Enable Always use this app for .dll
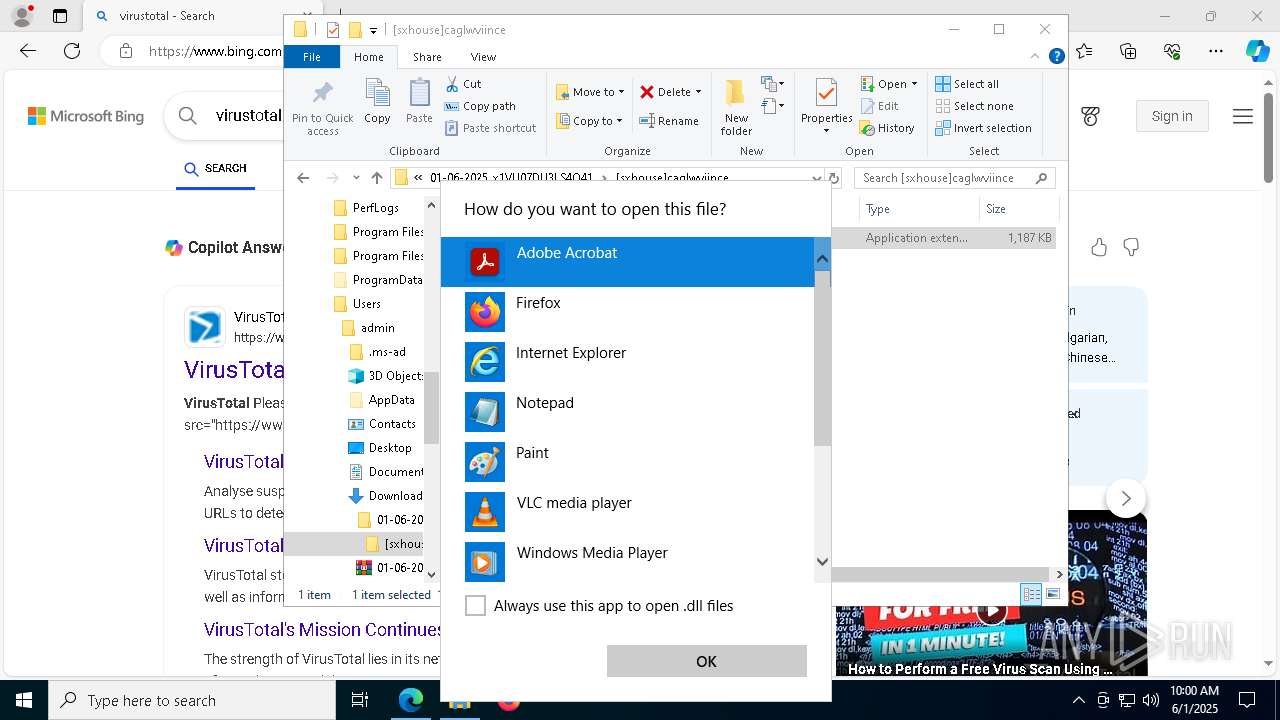The height and width of the screenshot is (720, 1280). coord(476,606)
